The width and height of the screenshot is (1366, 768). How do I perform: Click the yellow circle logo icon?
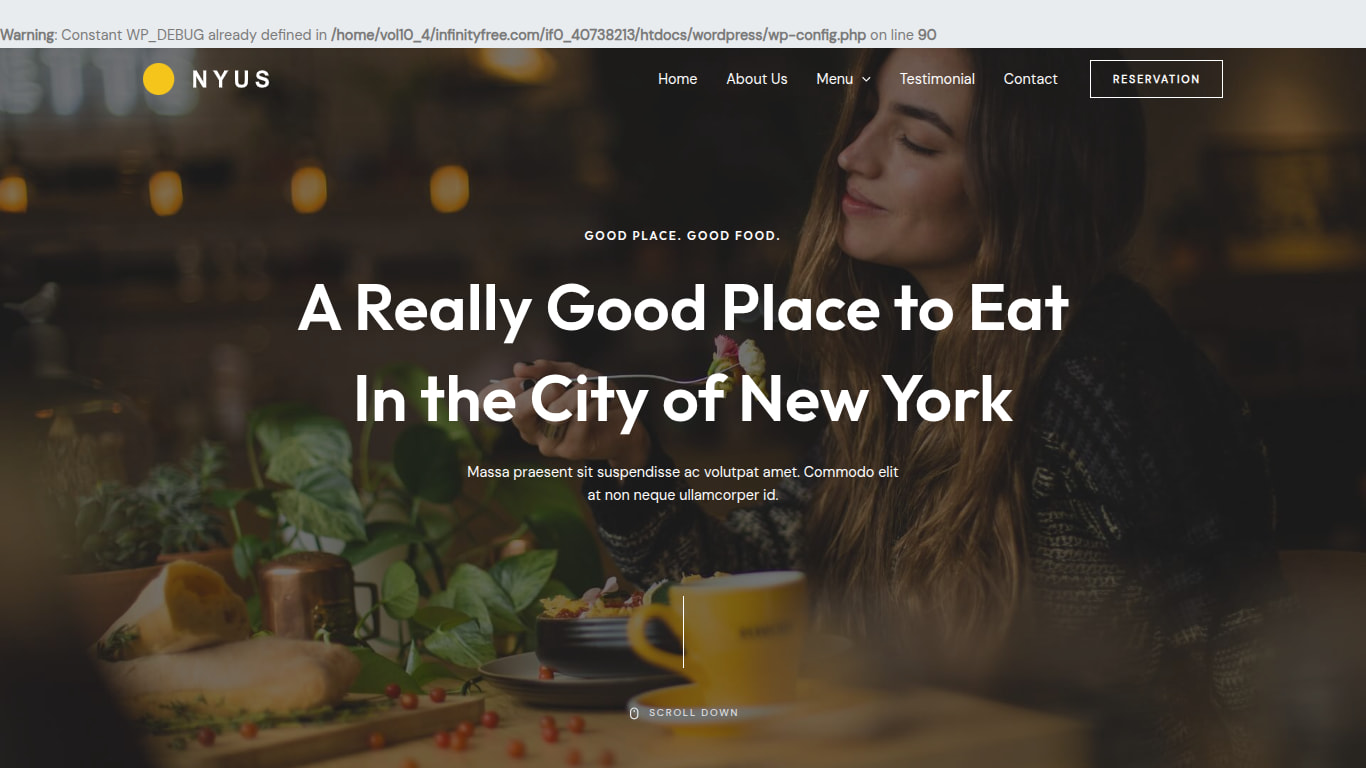click(x=158, y=79)
